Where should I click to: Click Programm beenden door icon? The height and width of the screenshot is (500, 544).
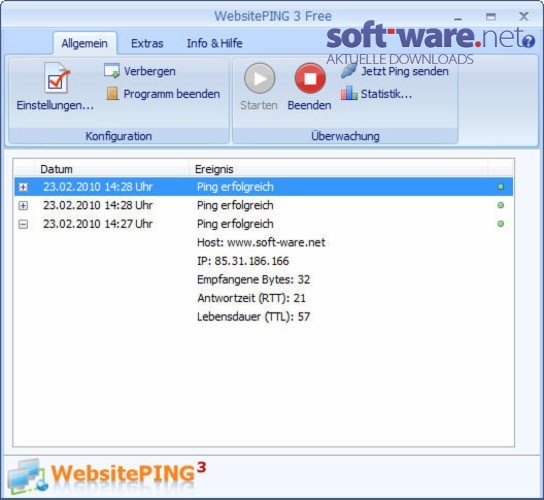tap(112, 94)
